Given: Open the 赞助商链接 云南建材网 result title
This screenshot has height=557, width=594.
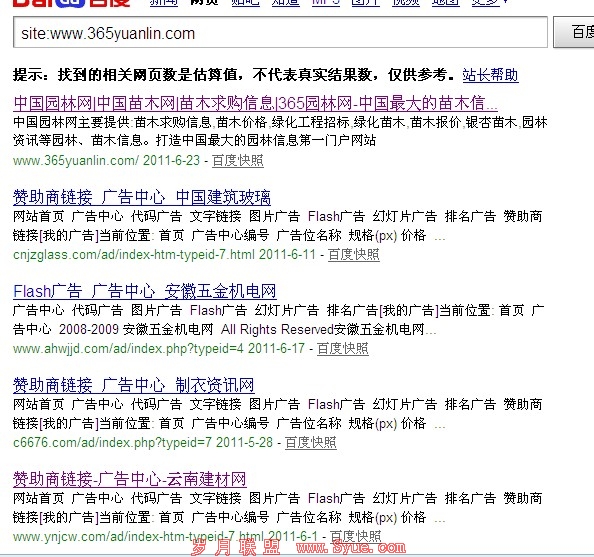Looking at the screenshot, I should tap(130, 479).
